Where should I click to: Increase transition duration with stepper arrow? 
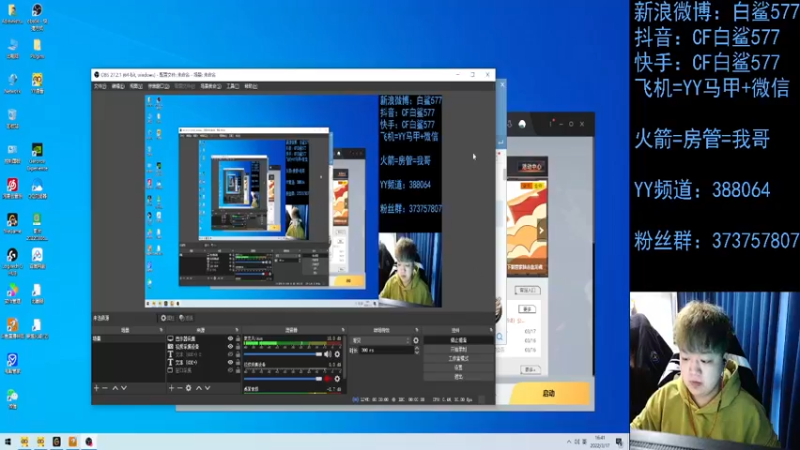[x=417, y=348]
